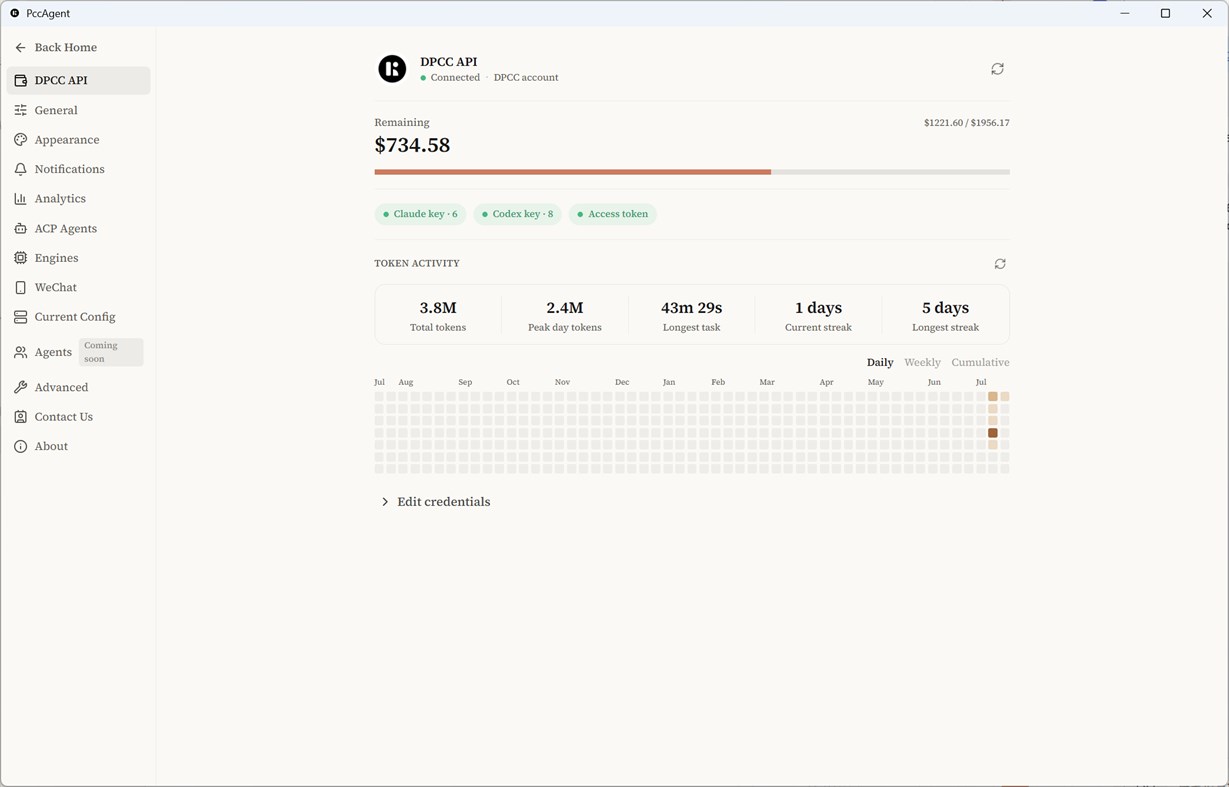The width and height of the screenshot is (1229, 787).
Task: Select the Daily activity view
Action: coord(880,362)
